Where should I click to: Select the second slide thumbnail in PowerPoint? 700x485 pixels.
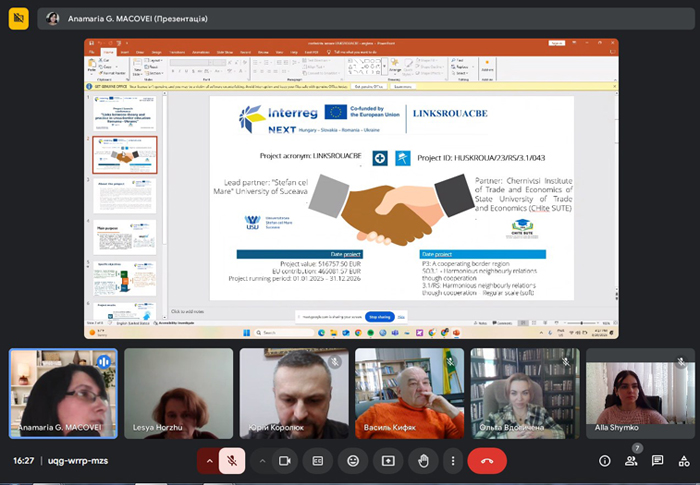click(126, 155)
